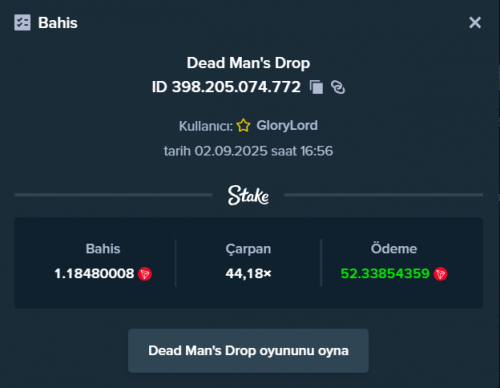Close the Bahis dialog
500x388 pixels.
click(x=475, y=23)
